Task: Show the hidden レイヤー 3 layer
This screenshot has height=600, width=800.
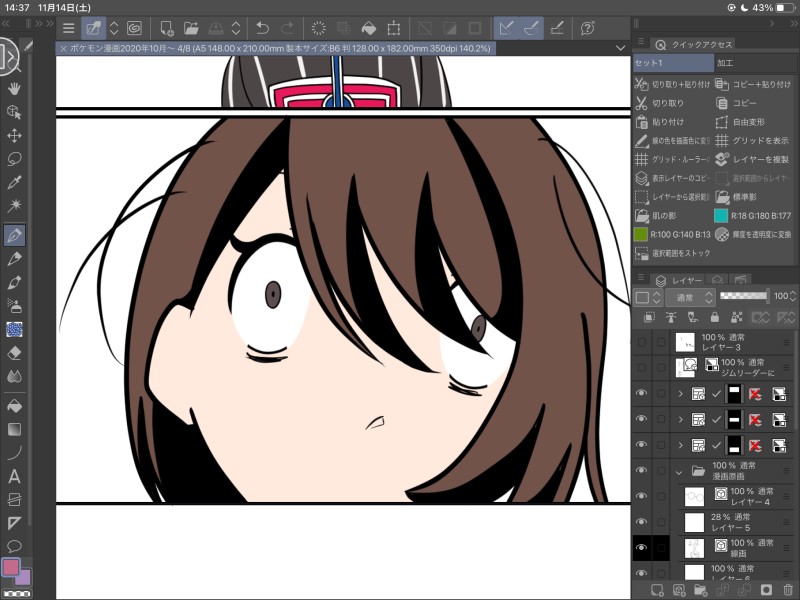Action: pyautogui.click(x=642, y=342)
